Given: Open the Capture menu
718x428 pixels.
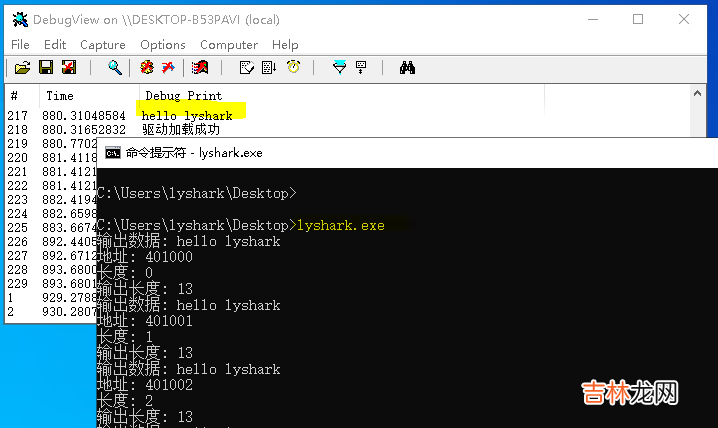Looking at the screenshot, I should (102, 44).
